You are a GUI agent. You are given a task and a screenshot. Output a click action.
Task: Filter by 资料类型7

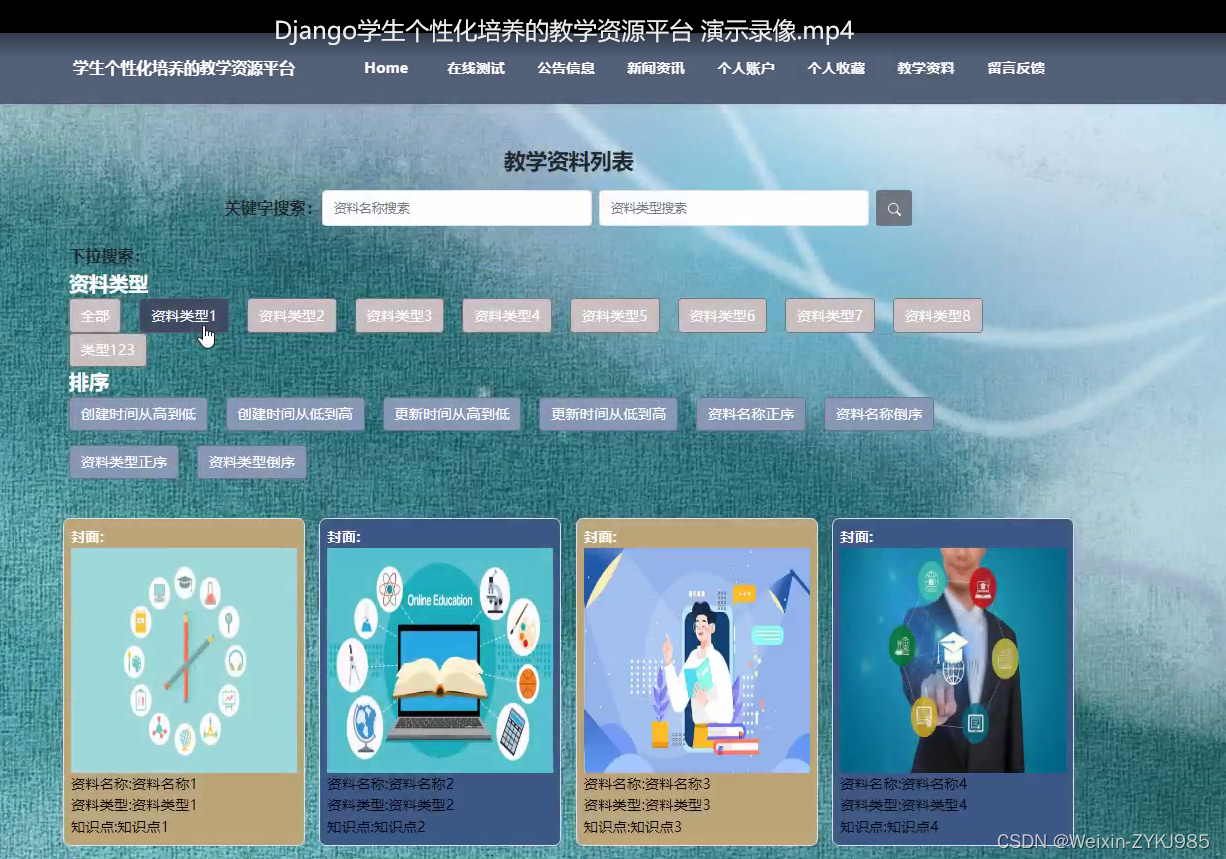830,316
